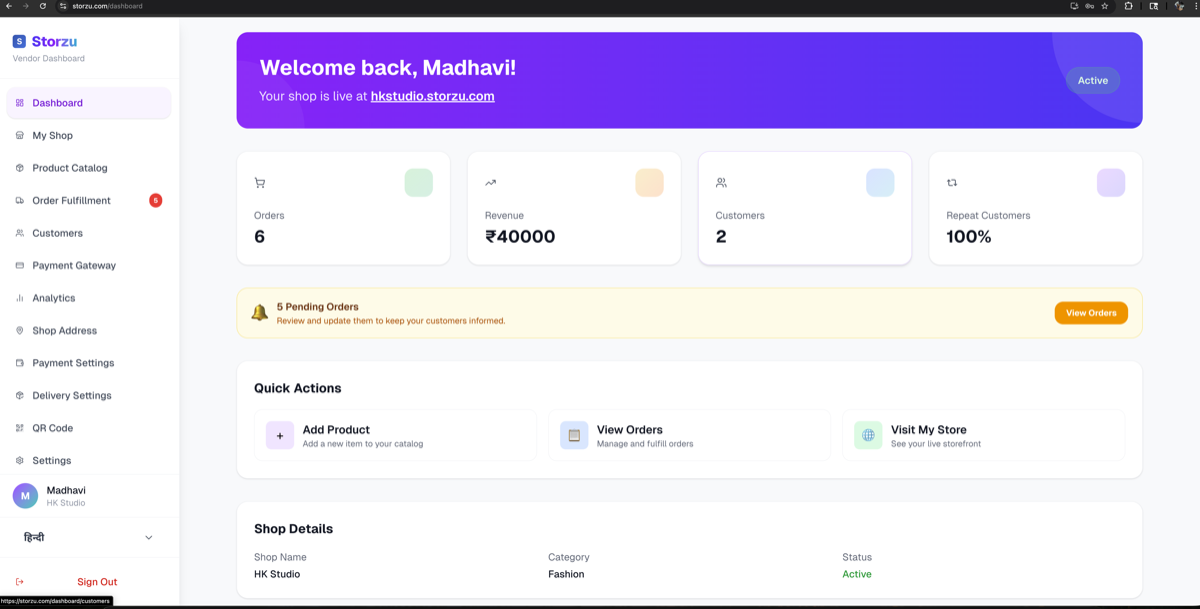Click the cart icon on Orders card
This screenshot has height=609, width=1200.
(260, 183)
